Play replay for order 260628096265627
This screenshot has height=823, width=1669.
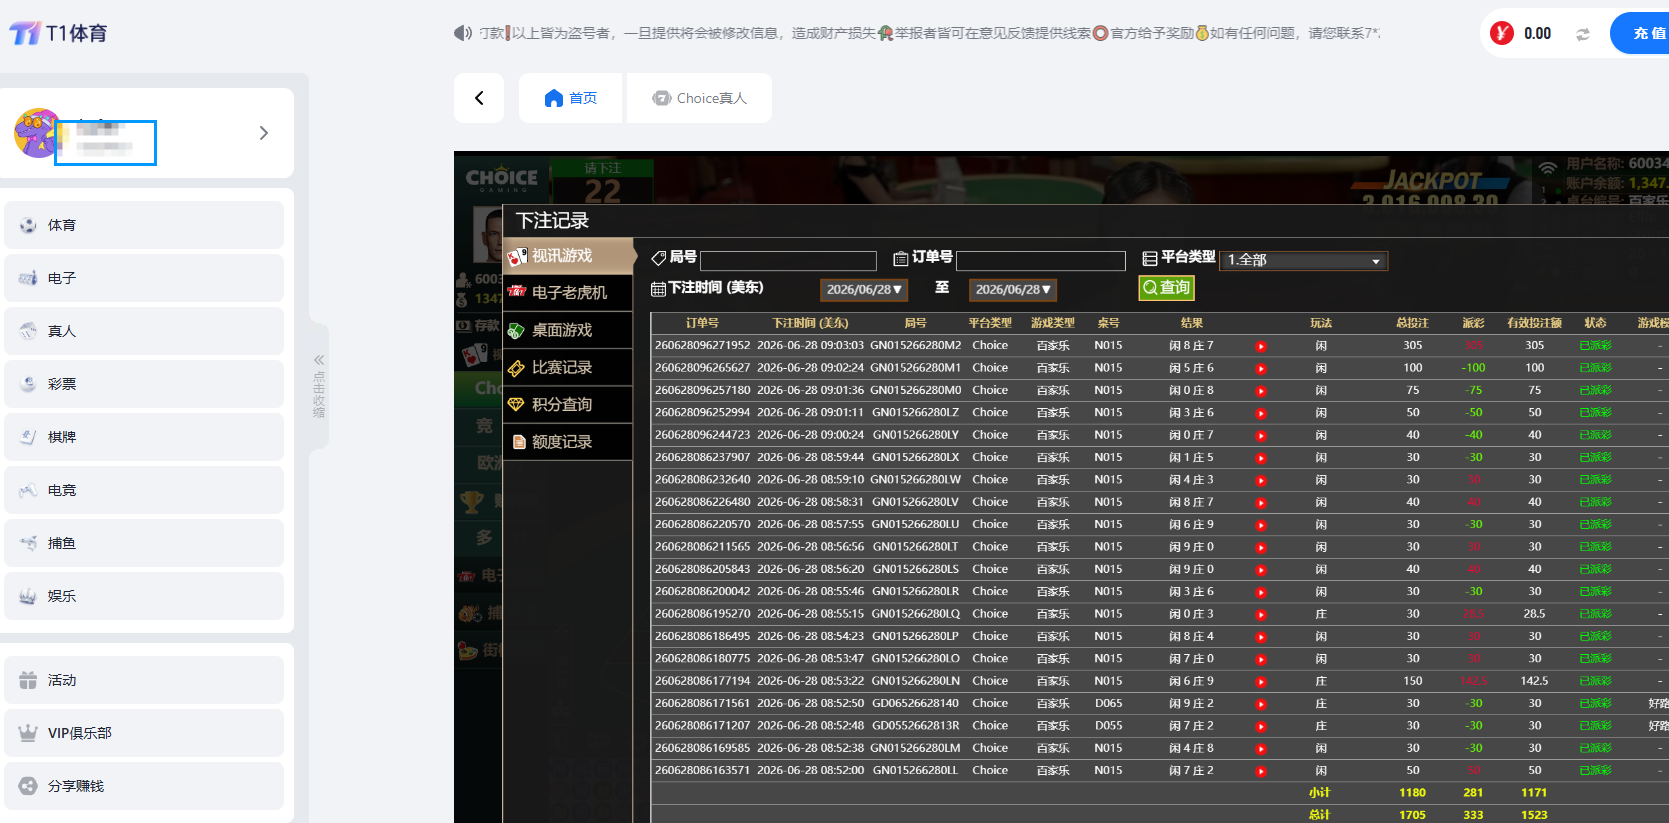(1261, 368)
